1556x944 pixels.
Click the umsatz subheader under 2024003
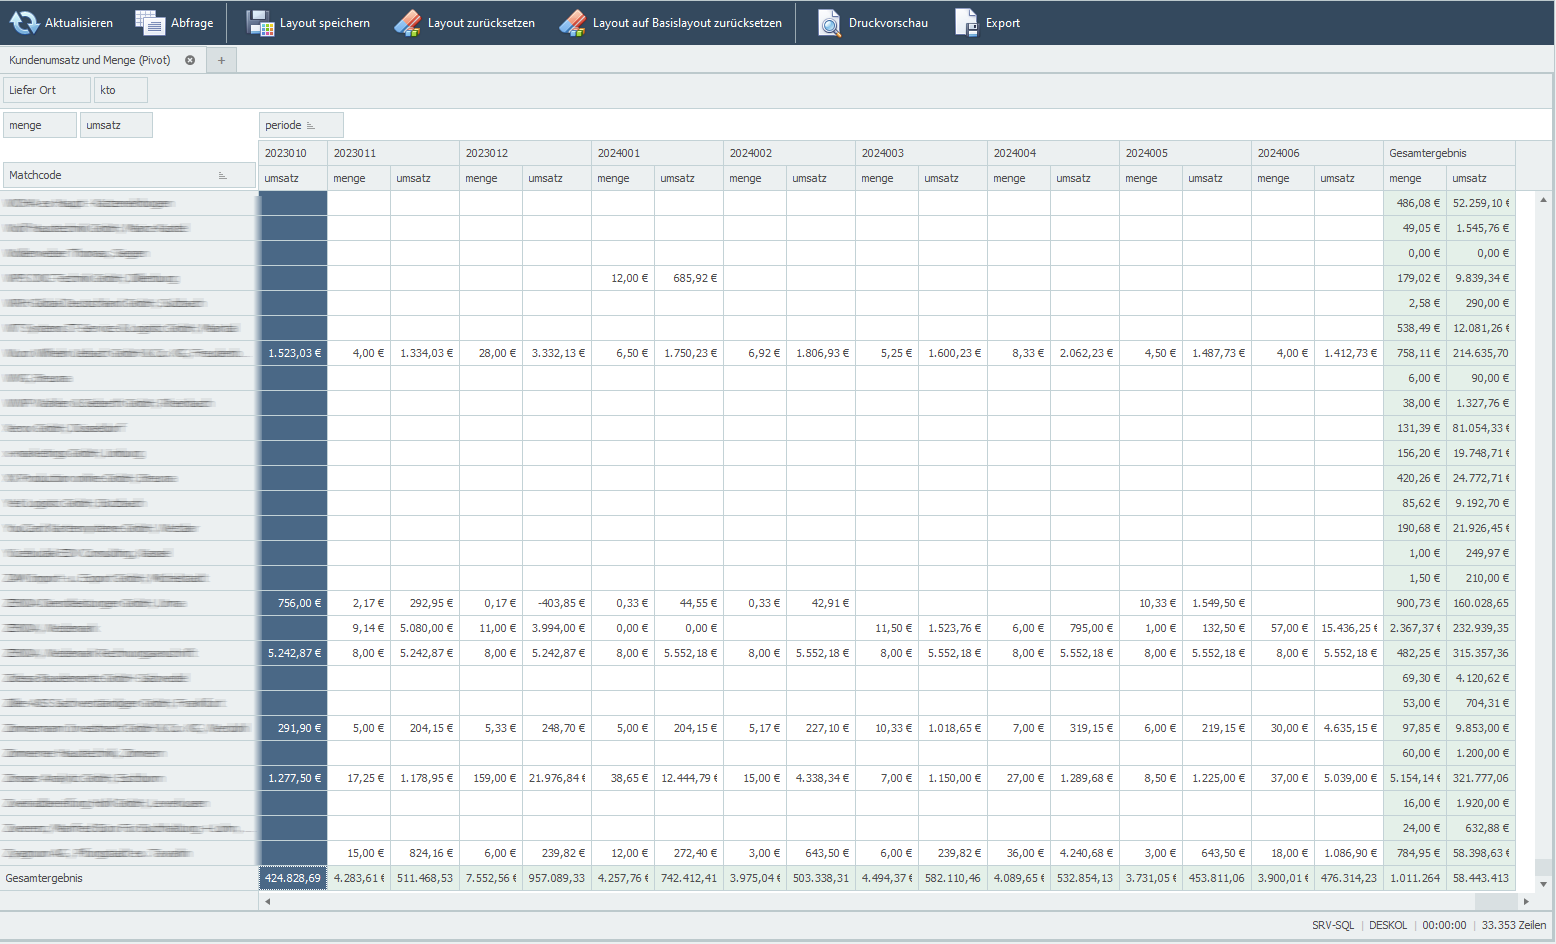tap(953, 178)
